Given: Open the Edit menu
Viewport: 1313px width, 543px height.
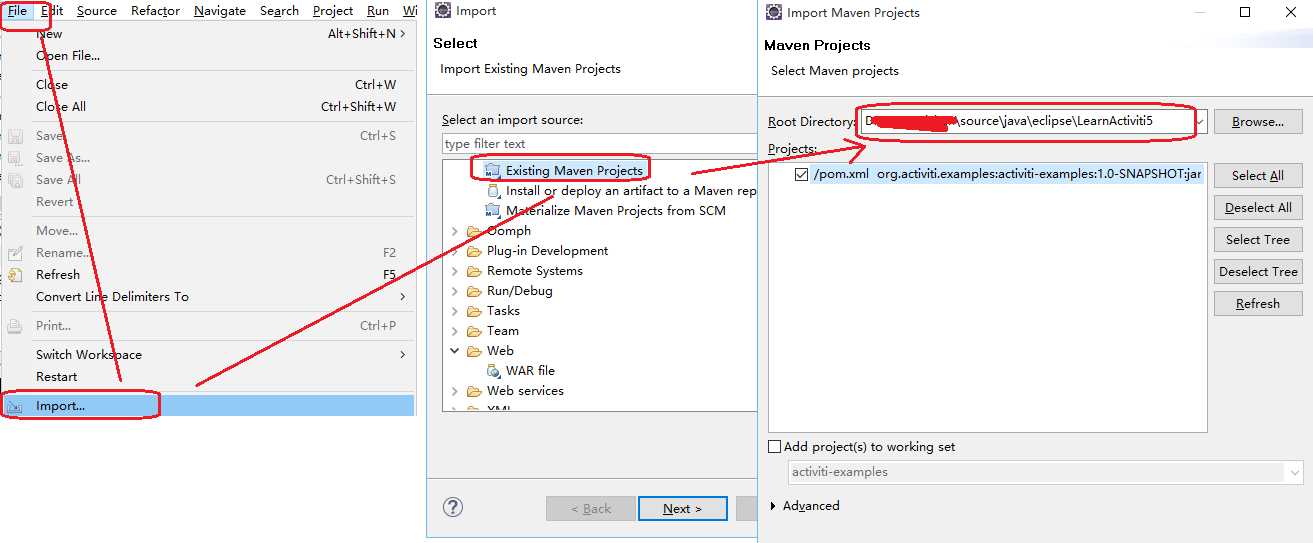Looking at the screenshot, I should (x=52, y=11).
